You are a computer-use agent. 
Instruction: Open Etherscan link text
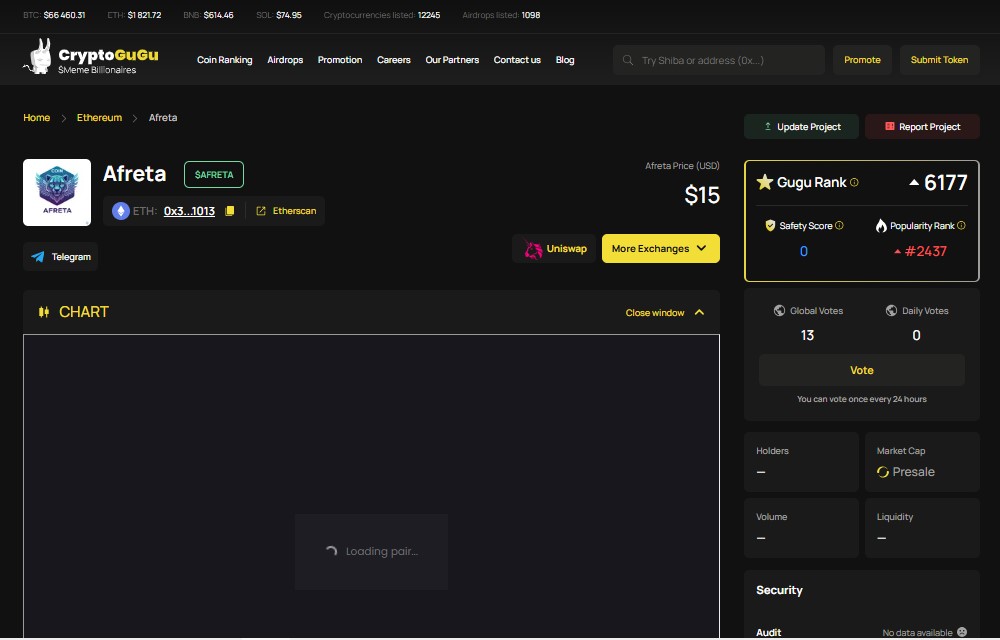294,211
